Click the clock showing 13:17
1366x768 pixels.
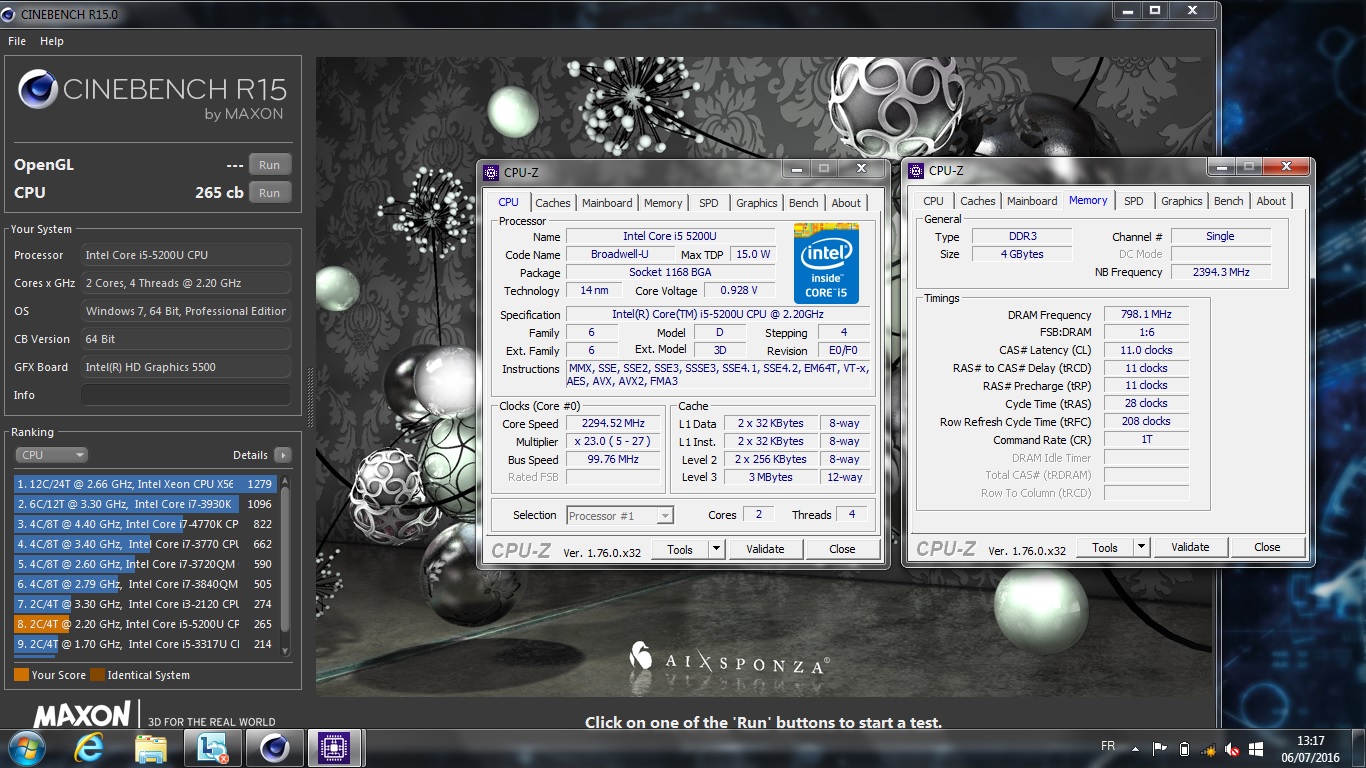tap(1311, 741)
